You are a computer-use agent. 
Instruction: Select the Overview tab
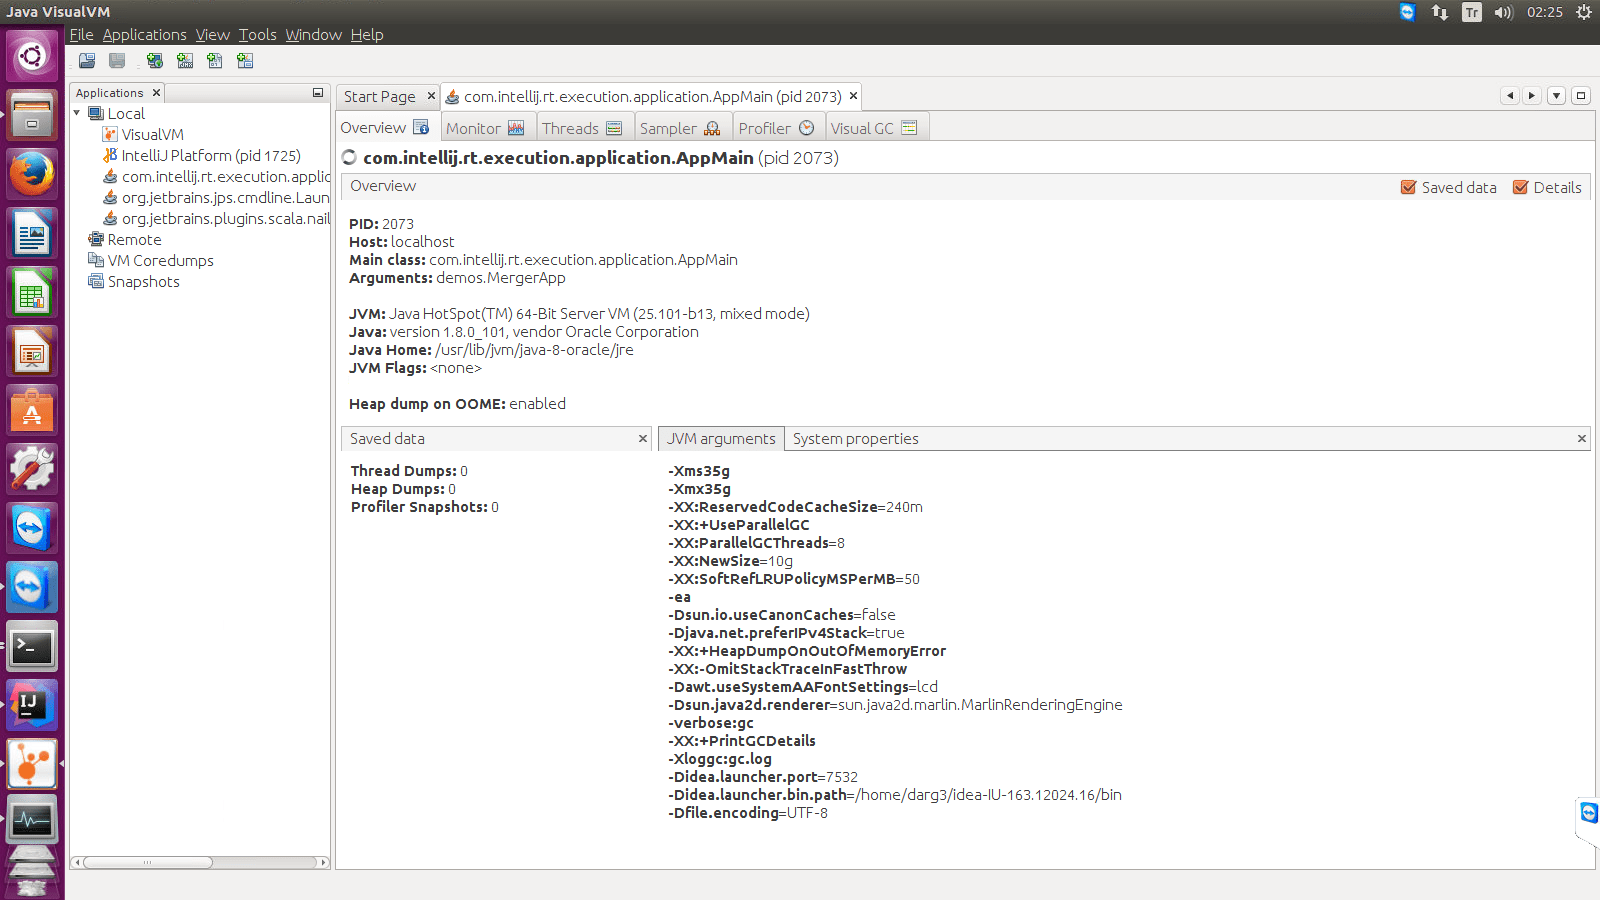point(386,128)
